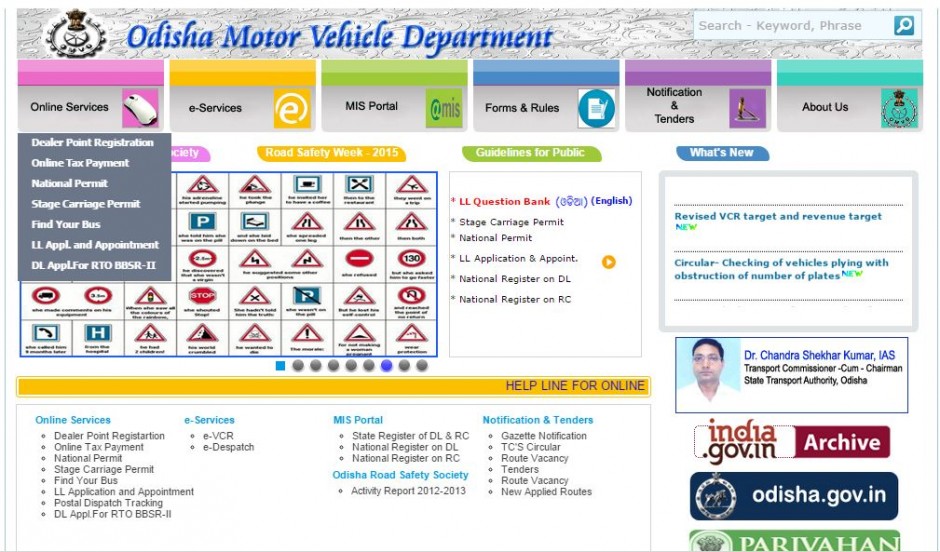Open Dealer Point Registration menu entry
This screenshot has width=940, height=552.
[x=92, y=142]
